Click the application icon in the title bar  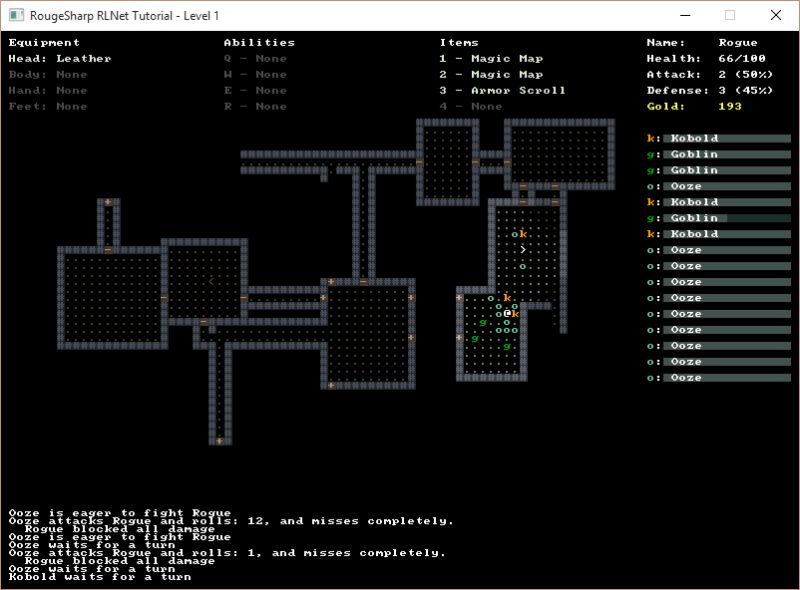(16, 15)
